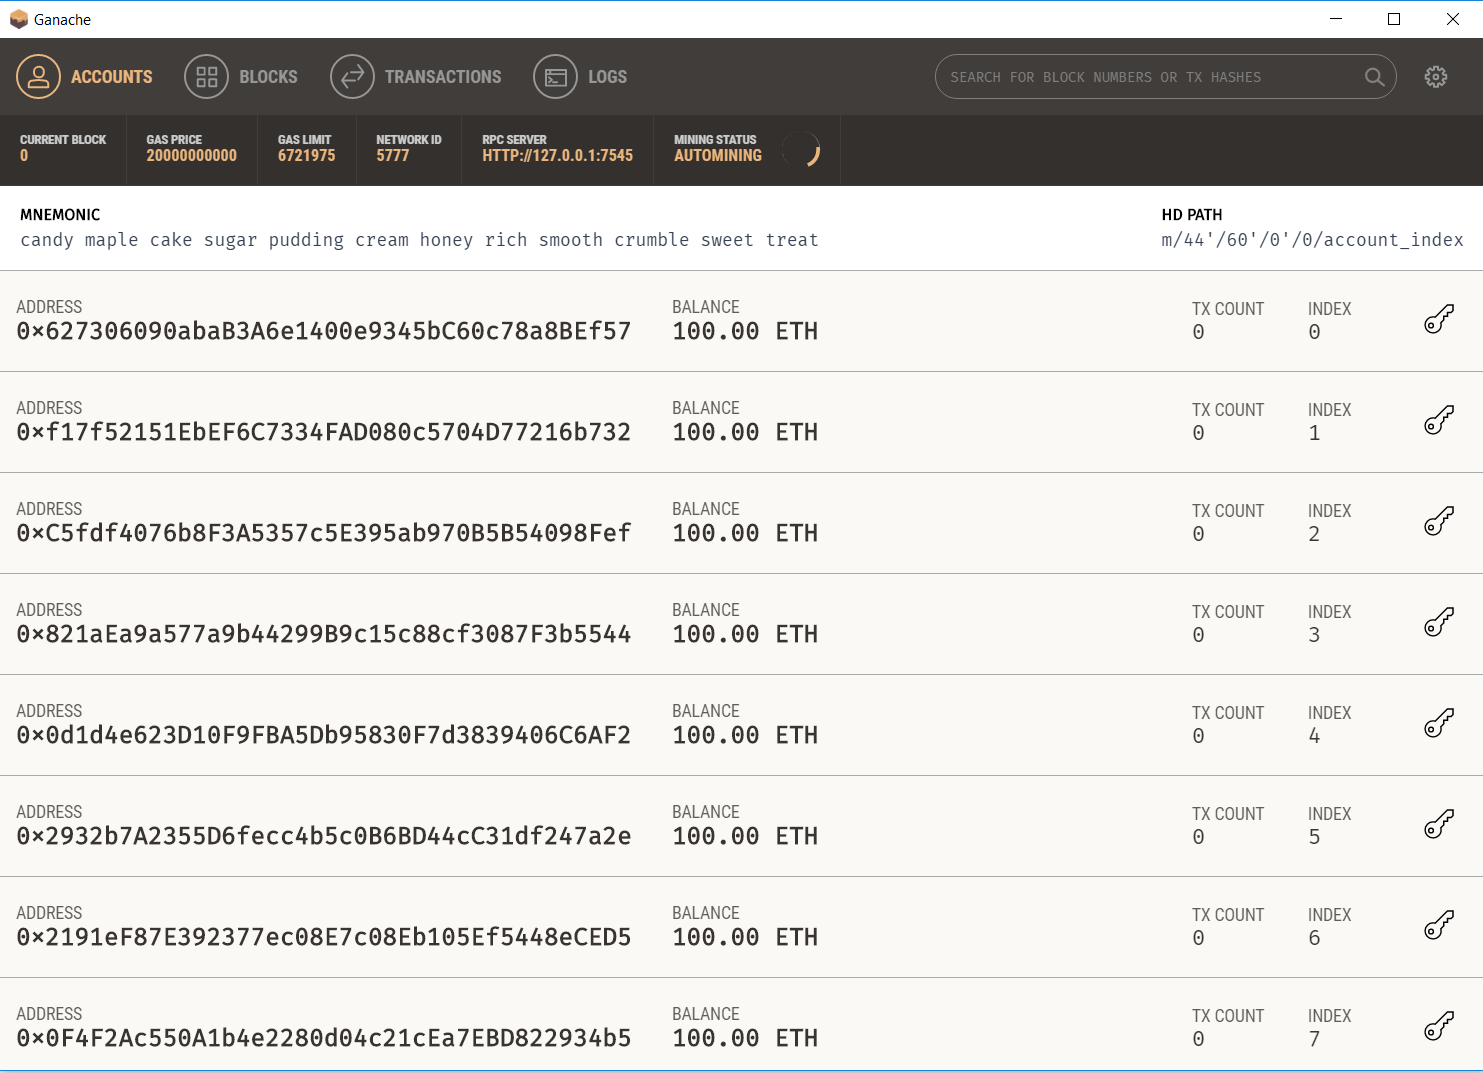This screenshot has width=1483, height=1073.
Task: Click the Blocks grid icon
Action: click(x=207, y=77)
